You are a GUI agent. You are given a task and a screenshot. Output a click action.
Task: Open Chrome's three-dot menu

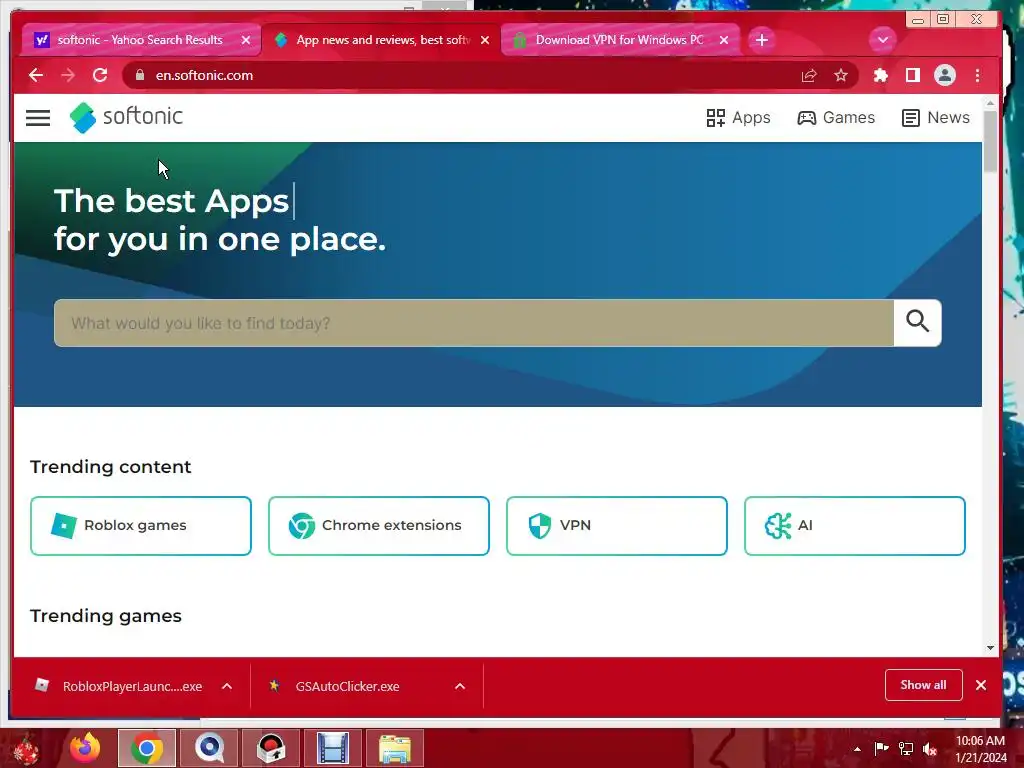pyautogui.click(x=978, y=75)
